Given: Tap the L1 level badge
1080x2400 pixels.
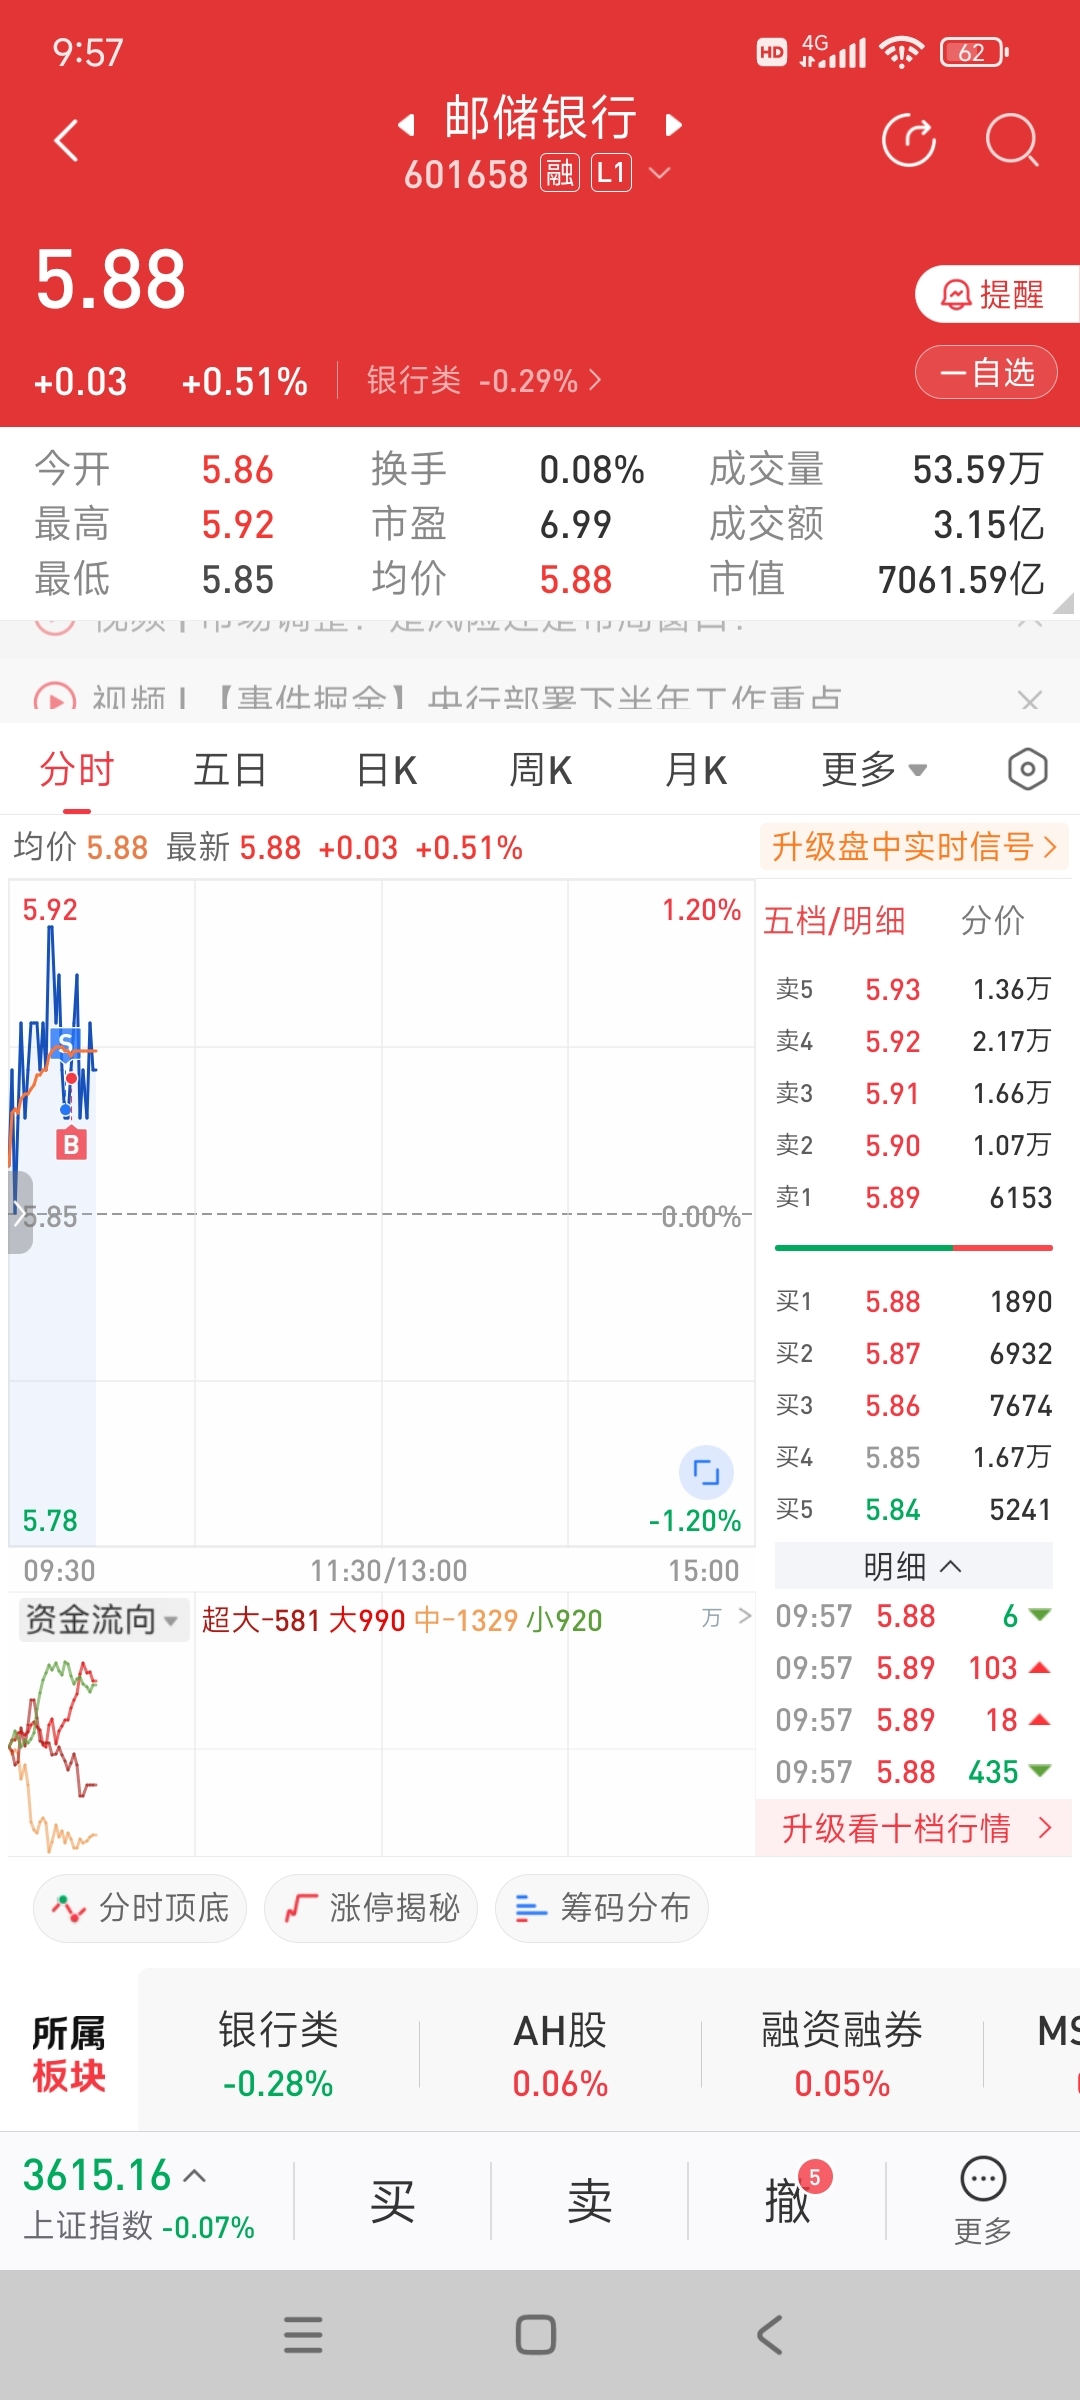Looking at the screenshot, I should (611, 173).
